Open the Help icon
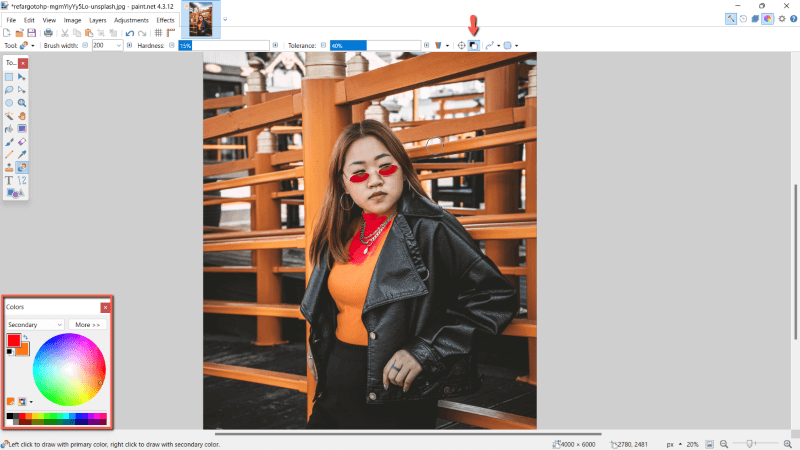The height and width of the screenshot is (450, 800). click(x=793, y=19)
